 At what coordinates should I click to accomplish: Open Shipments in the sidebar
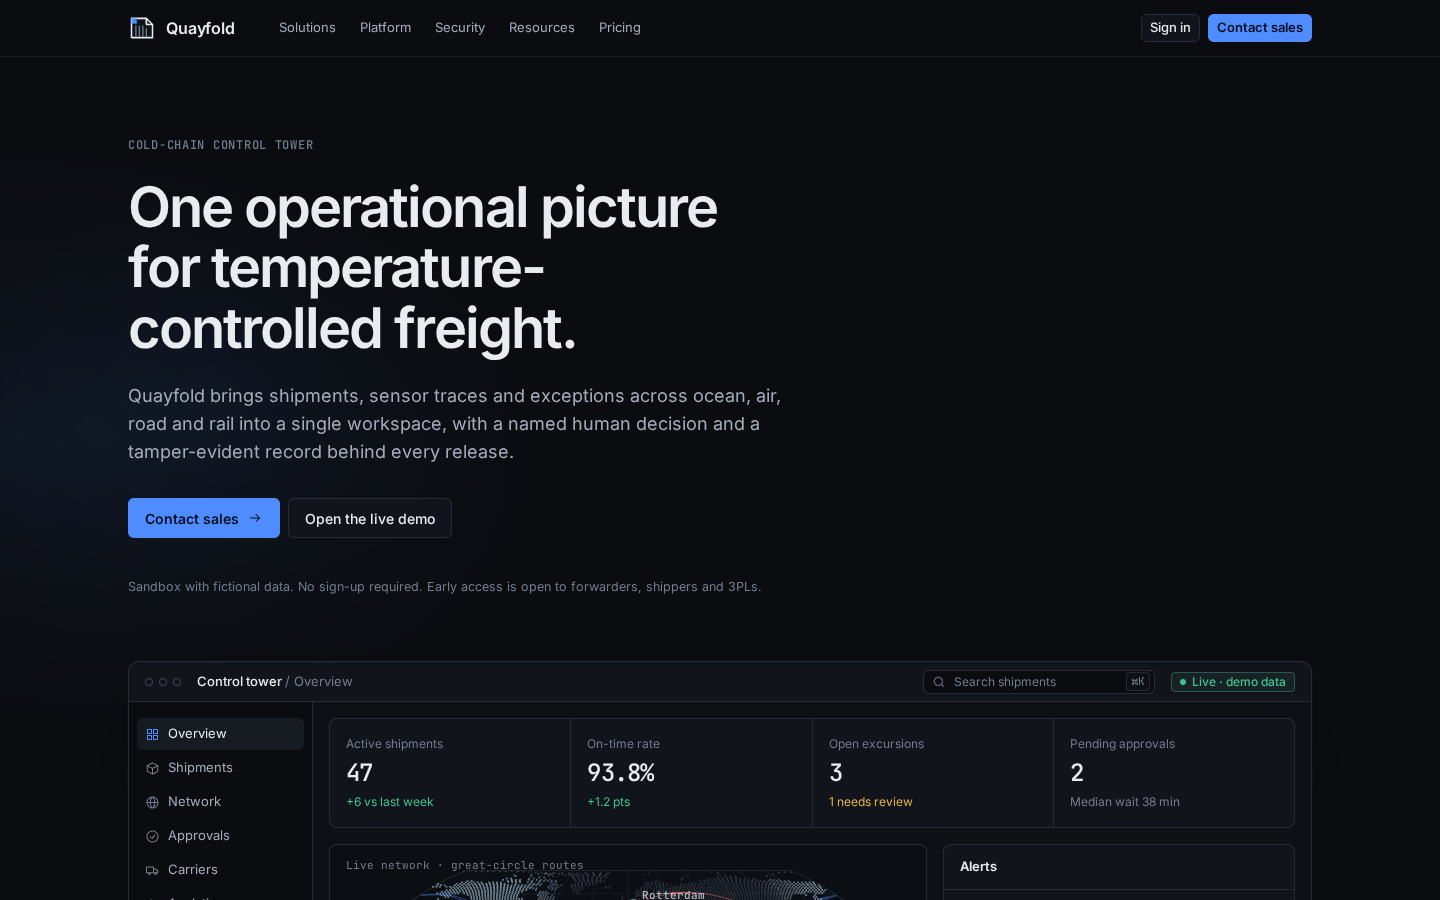220,768
